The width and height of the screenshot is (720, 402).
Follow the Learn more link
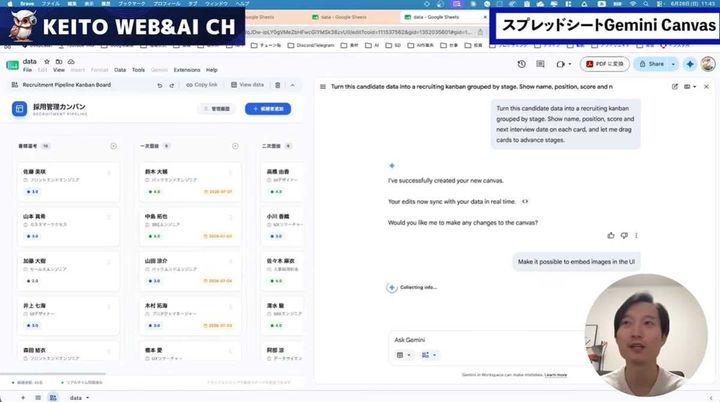(x=556, y=375)
